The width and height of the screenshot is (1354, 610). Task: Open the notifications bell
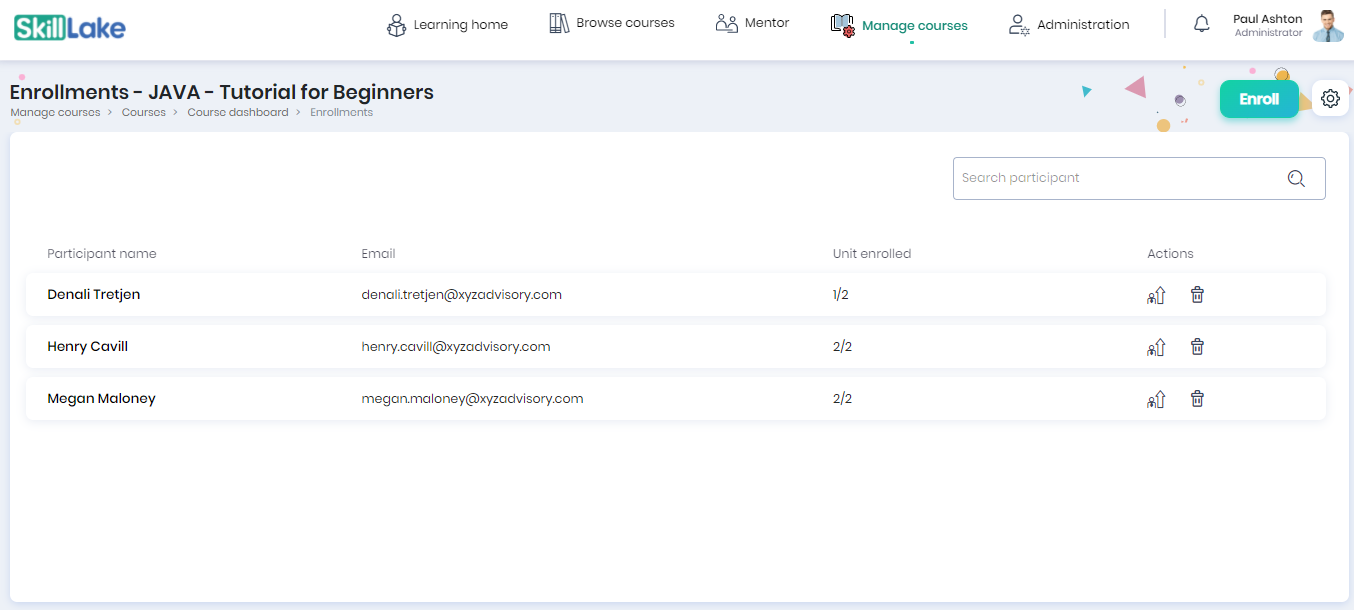[x=1202, y=25]
